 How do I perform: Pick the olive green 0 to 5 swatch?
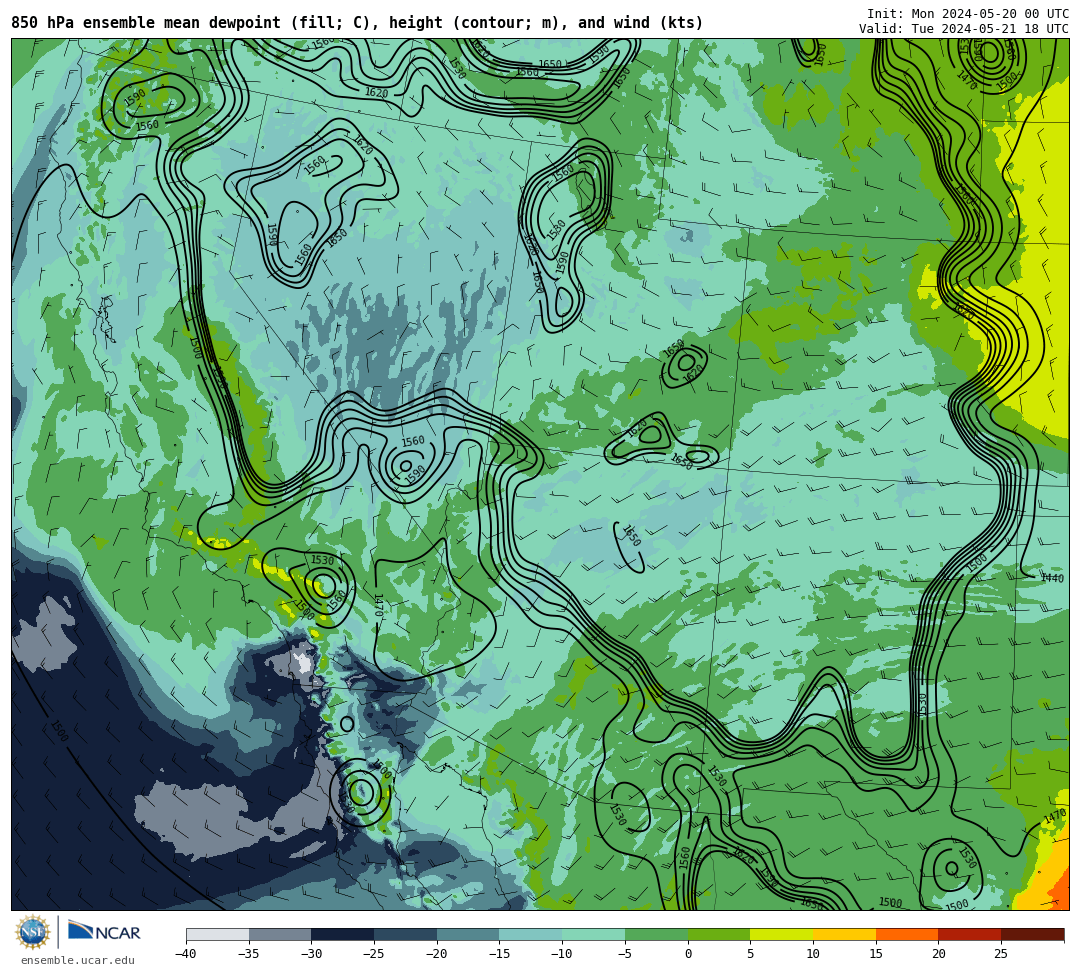click(719, 934)
